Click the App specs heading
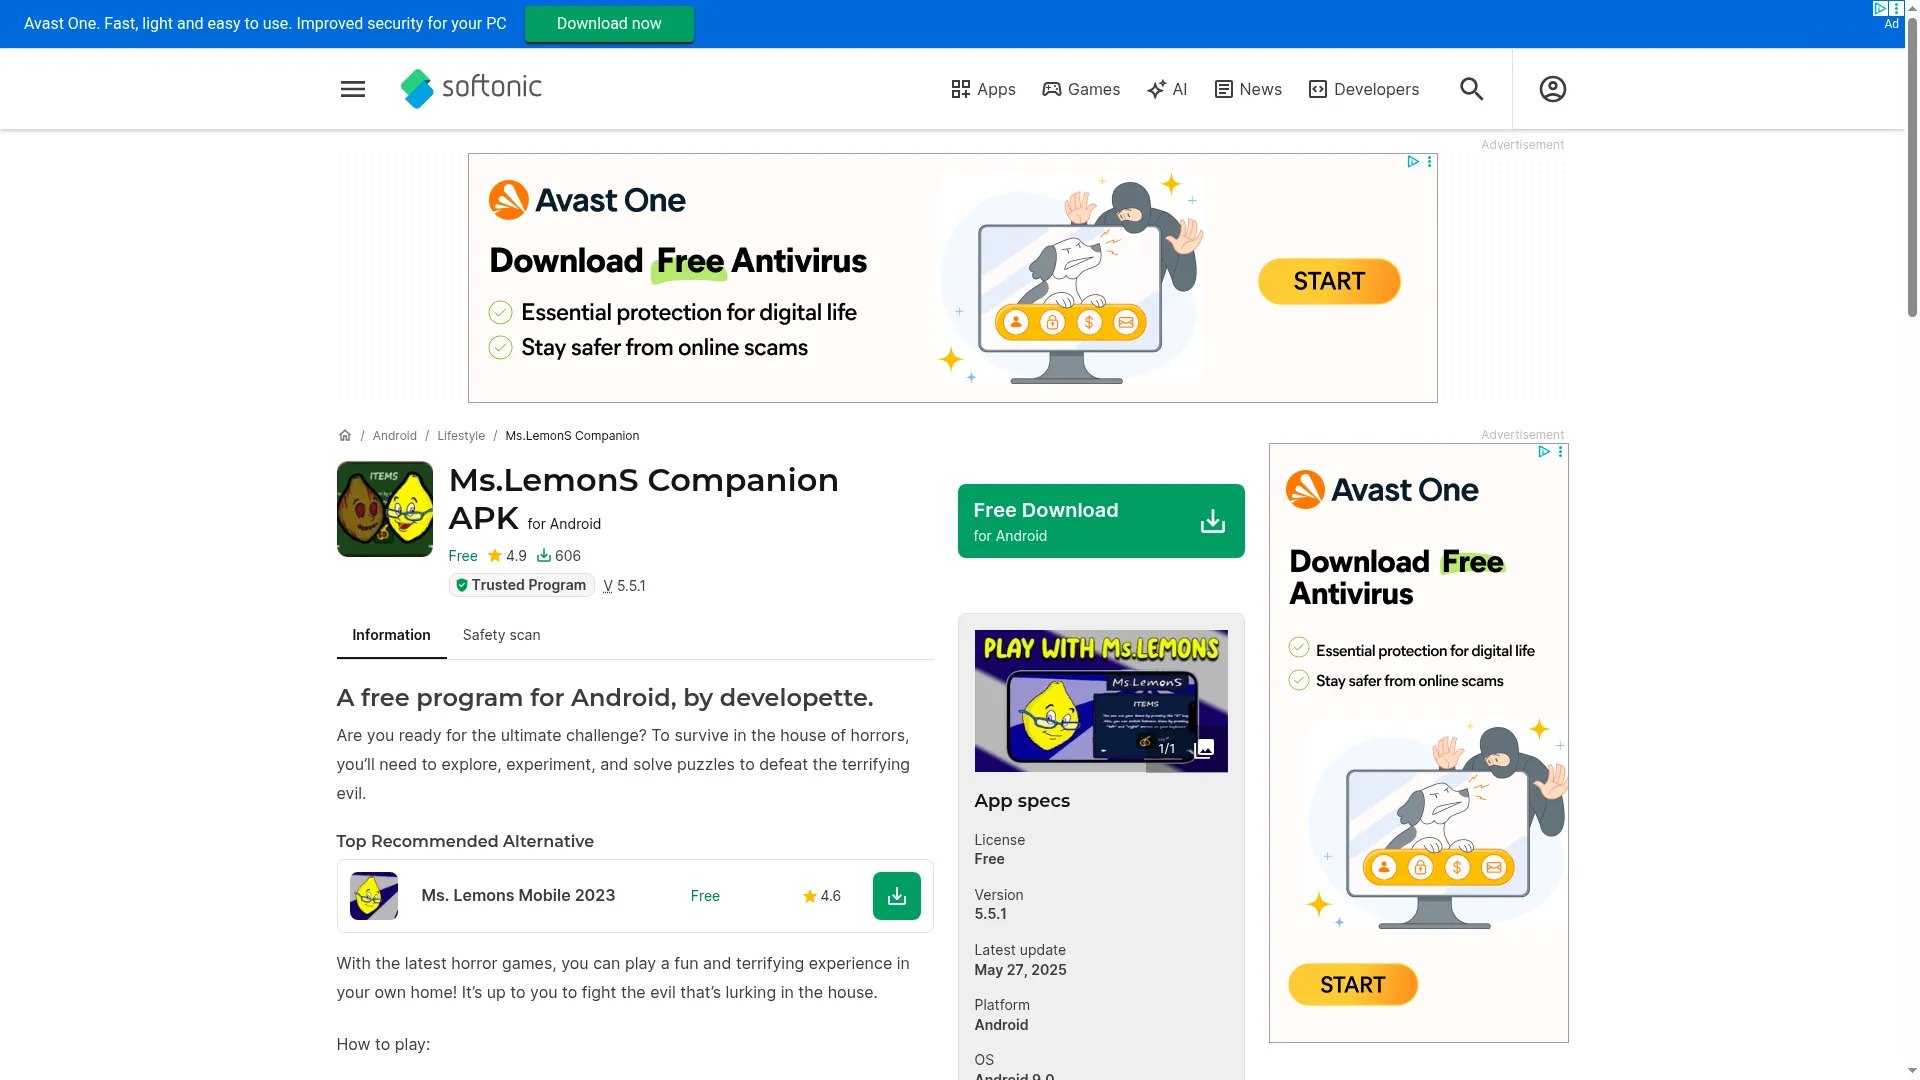 (1022, 801)
